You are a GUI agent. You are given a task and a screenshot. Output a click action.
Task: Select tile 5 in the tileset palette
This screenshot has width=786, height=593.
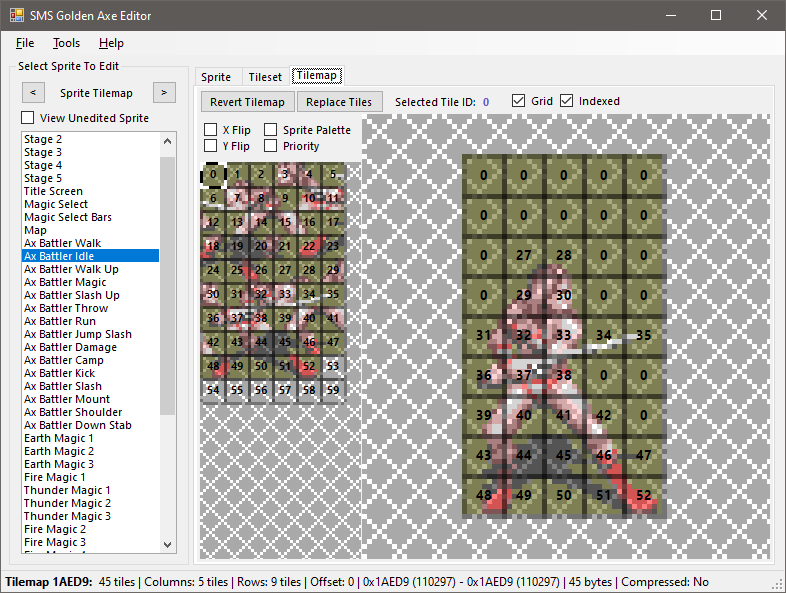point(333,174)
